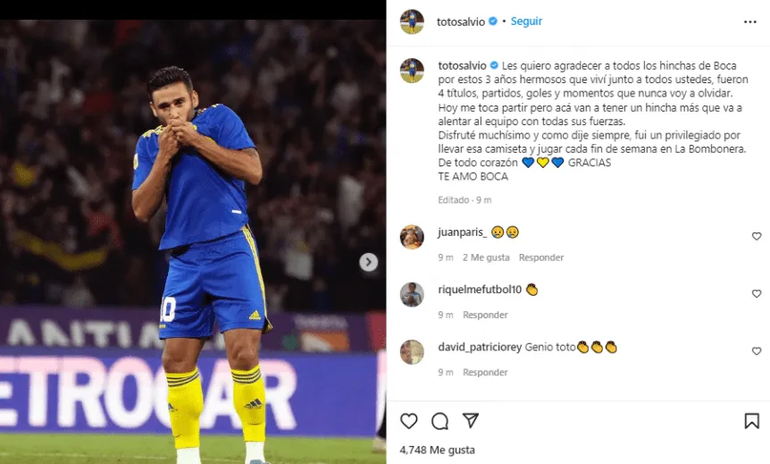Reply to juanparis_ comment
The height and width of the screenshot is (464, 770).
pyautogui.click(x=541, y=258)
